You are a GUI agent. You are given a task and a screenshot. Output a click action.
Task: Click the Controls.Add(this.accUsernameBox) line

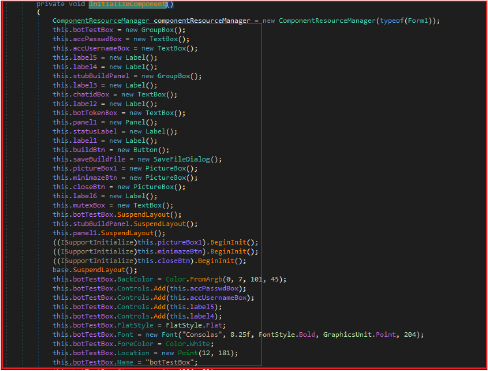pos(153,298)
